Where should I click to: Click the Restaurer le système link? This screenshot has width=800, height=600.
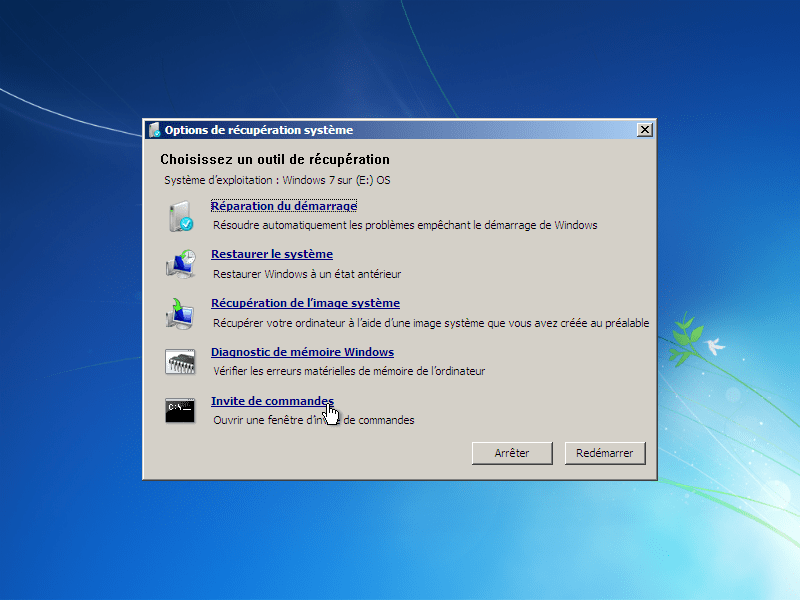pyautogui.click(x=272, y=254)
